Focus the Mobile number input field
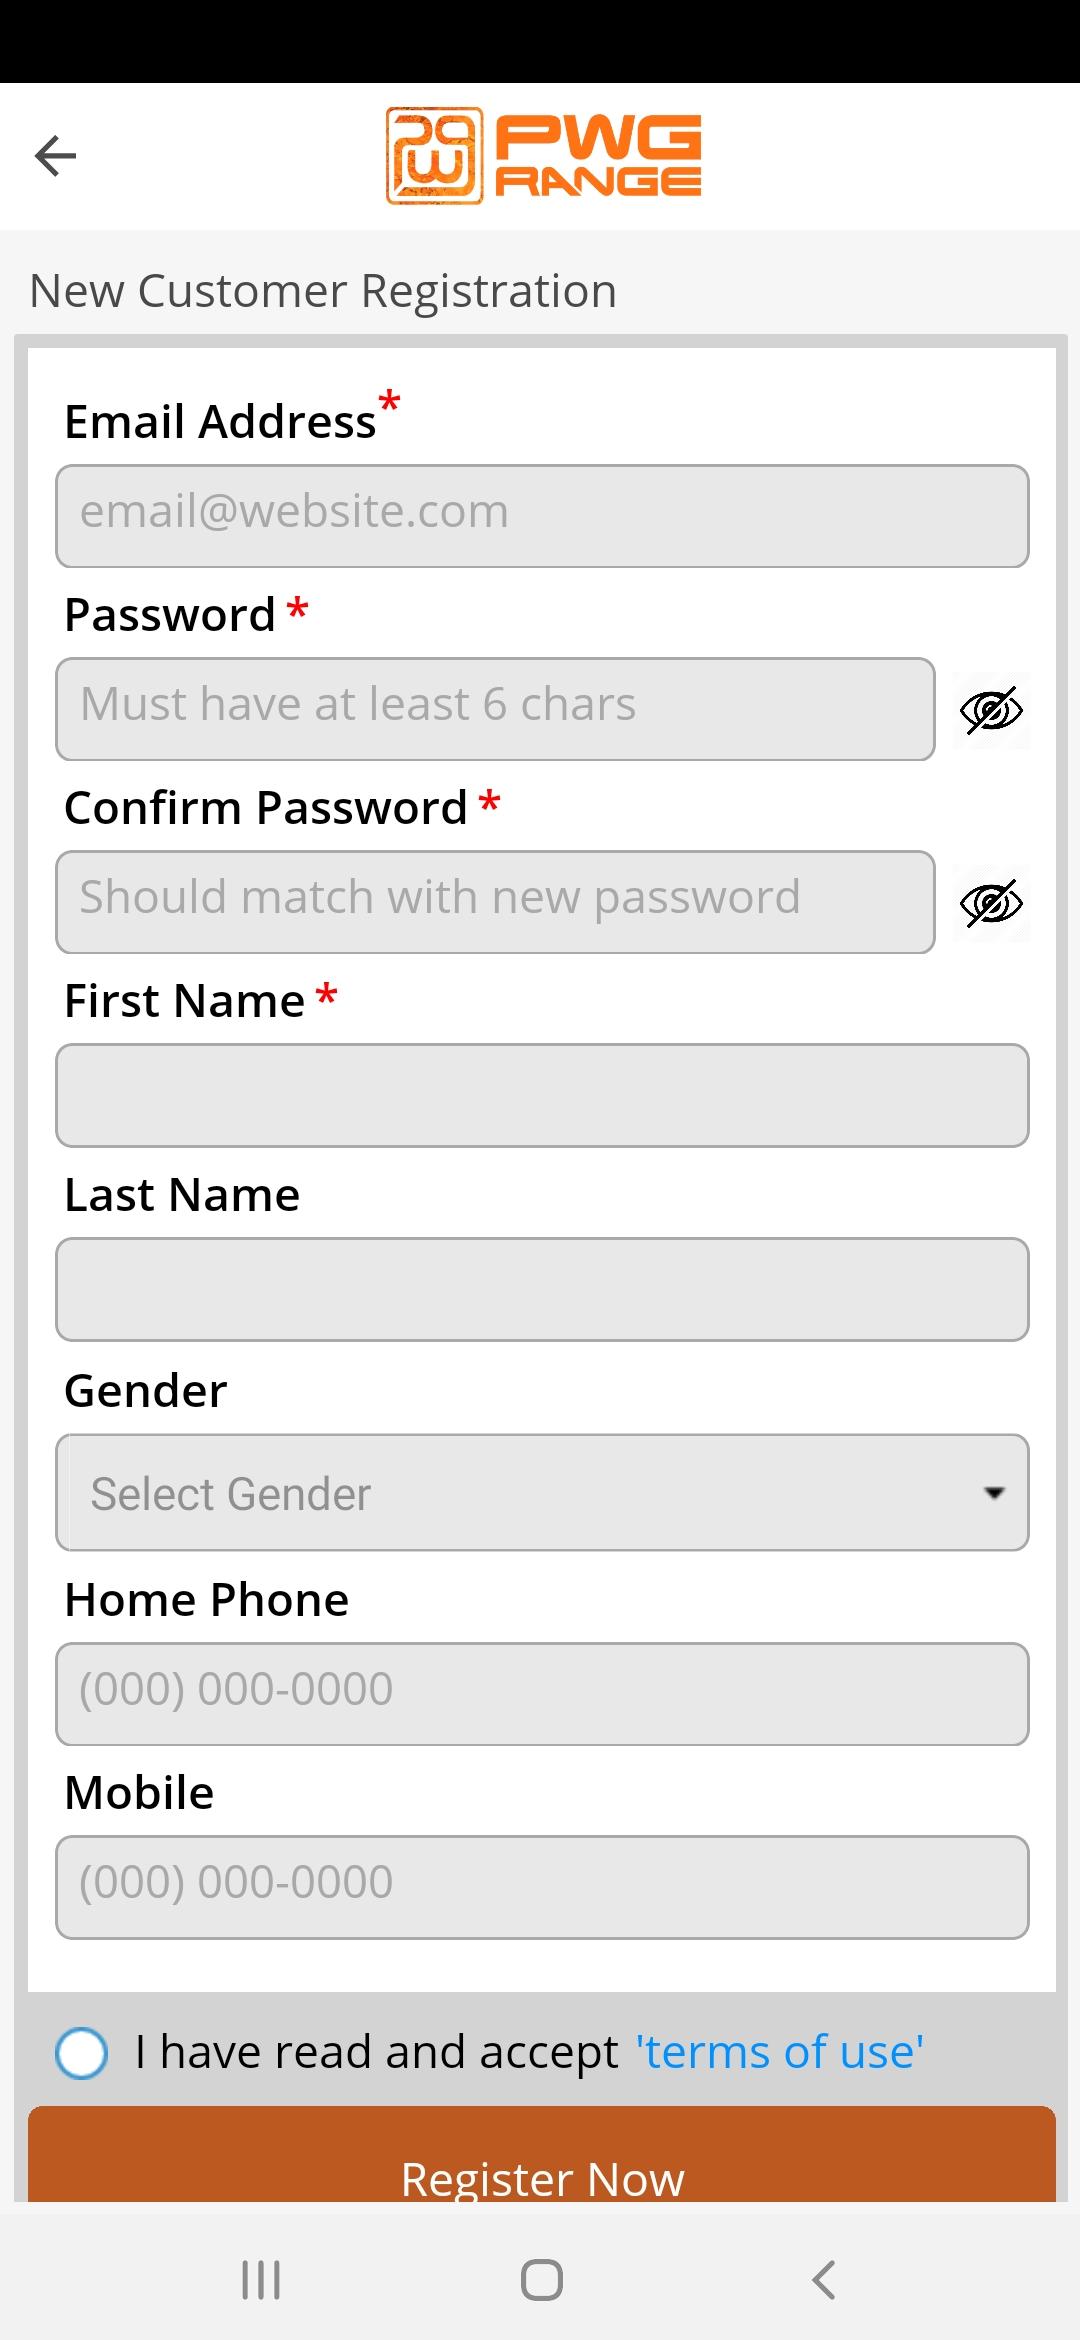The width and height of the screenshot is (1080, 2340). (x=542, y=1887)
